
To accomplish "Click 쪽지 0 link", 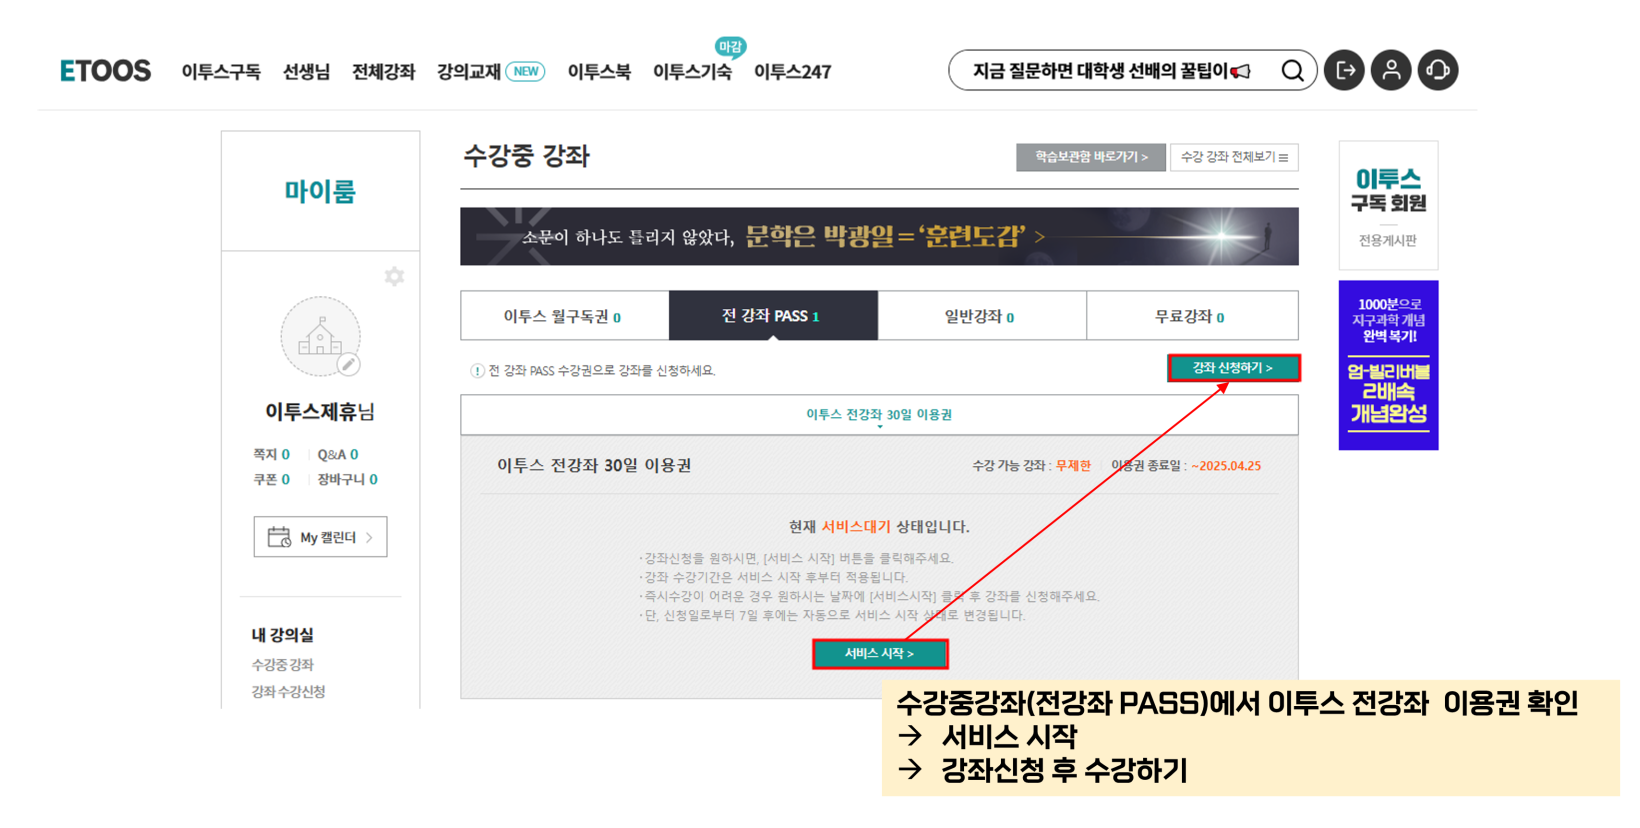I will 271,455.
